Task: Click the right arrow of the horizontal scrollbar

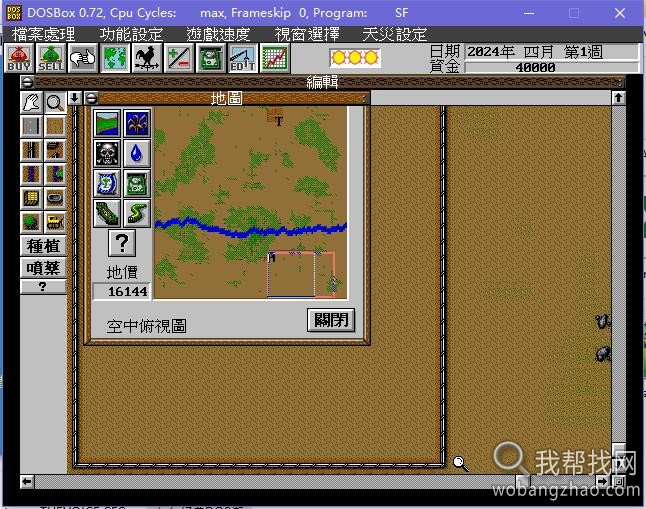Action: [x=602, y=481]
